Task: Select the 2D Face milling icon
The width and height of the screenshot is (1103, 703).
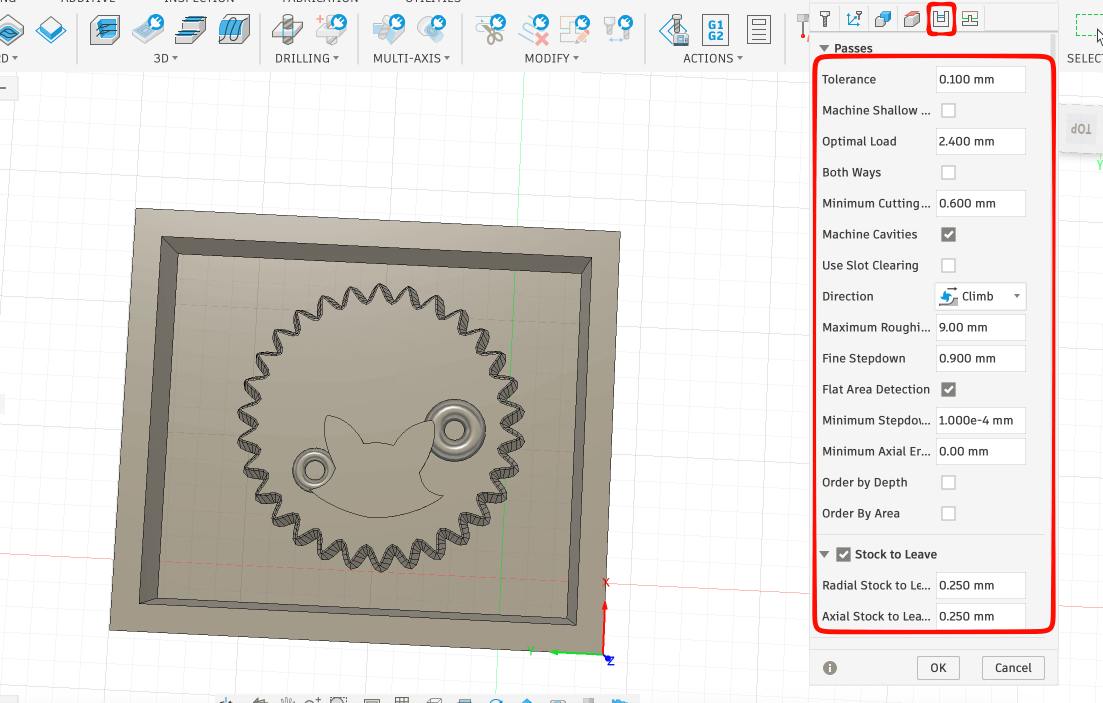Action: click(x=51, y=30)
